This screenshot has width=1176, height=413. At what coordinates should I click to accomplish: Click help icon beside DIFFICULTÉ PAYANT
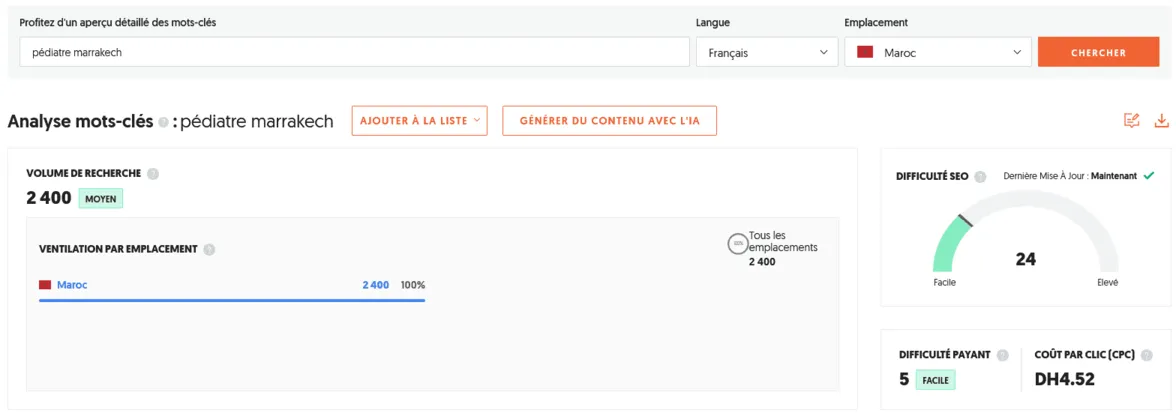click(1003, 355)
